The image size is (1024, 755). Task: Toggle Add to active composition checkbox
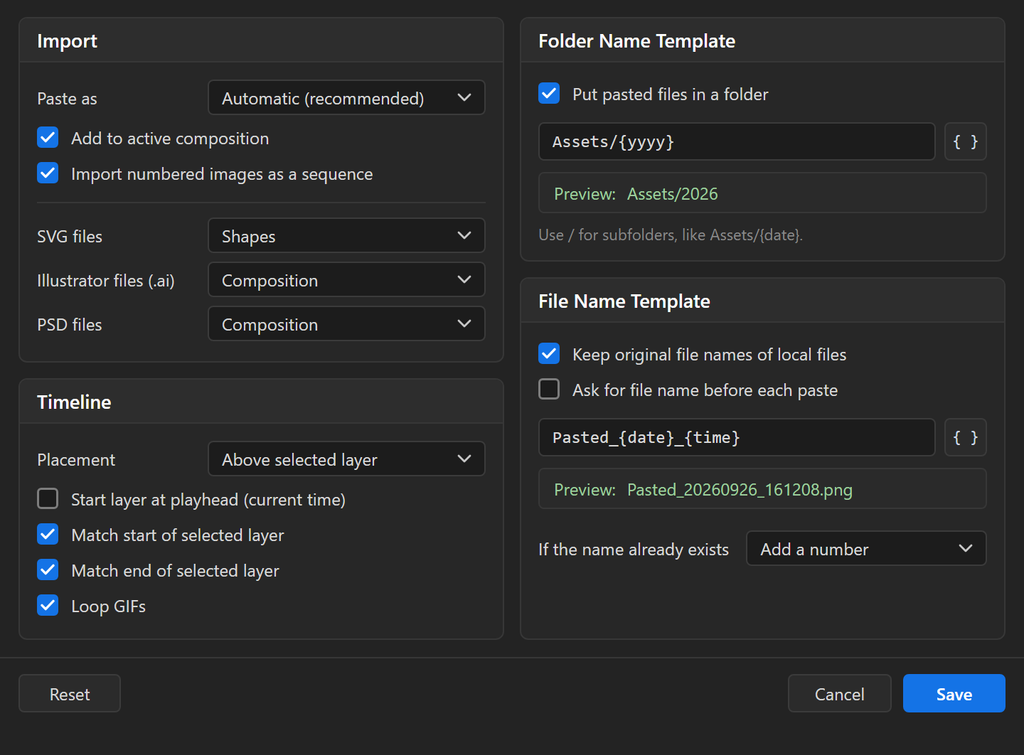coord(48,138)
